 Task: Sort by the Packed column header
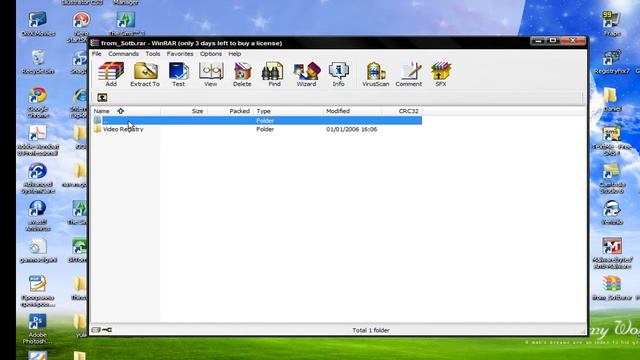pos(230,111)
